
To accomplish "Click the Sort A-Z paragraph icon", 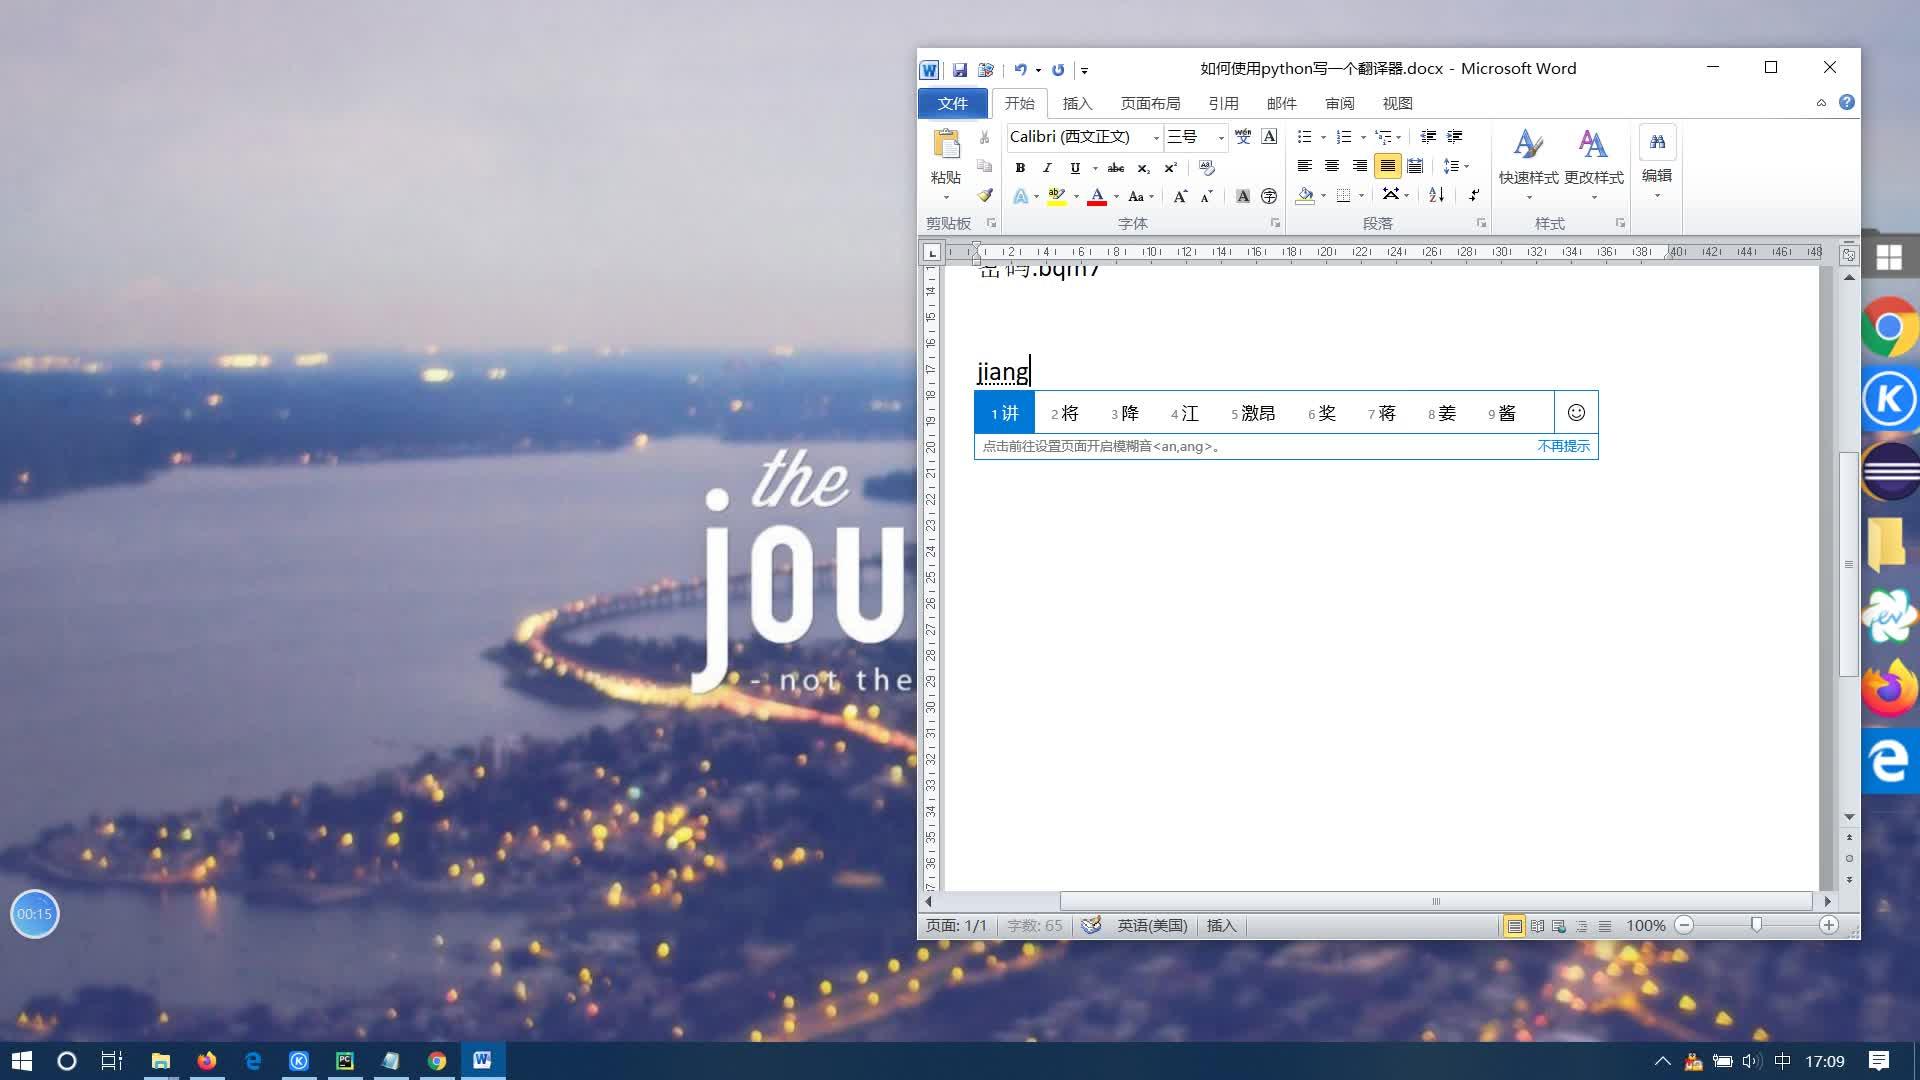I will tap(1436, 195).
